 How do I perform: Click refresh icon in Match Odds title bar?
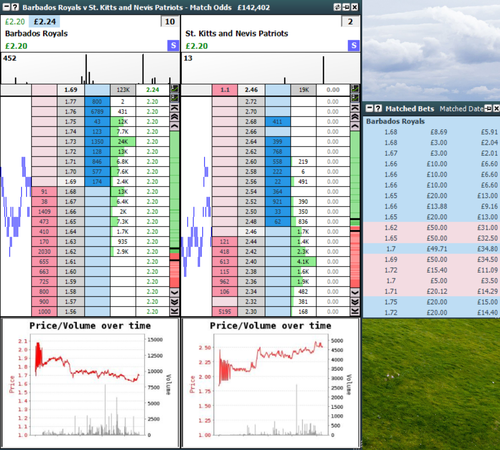click(x=337, y=7)
